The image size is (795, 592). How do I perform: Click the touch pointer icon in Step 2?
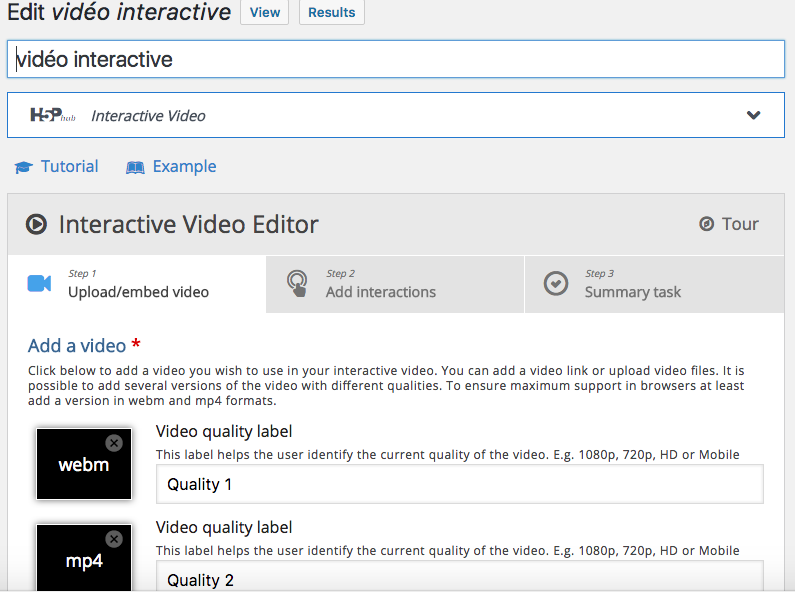[x=297, y=283]
